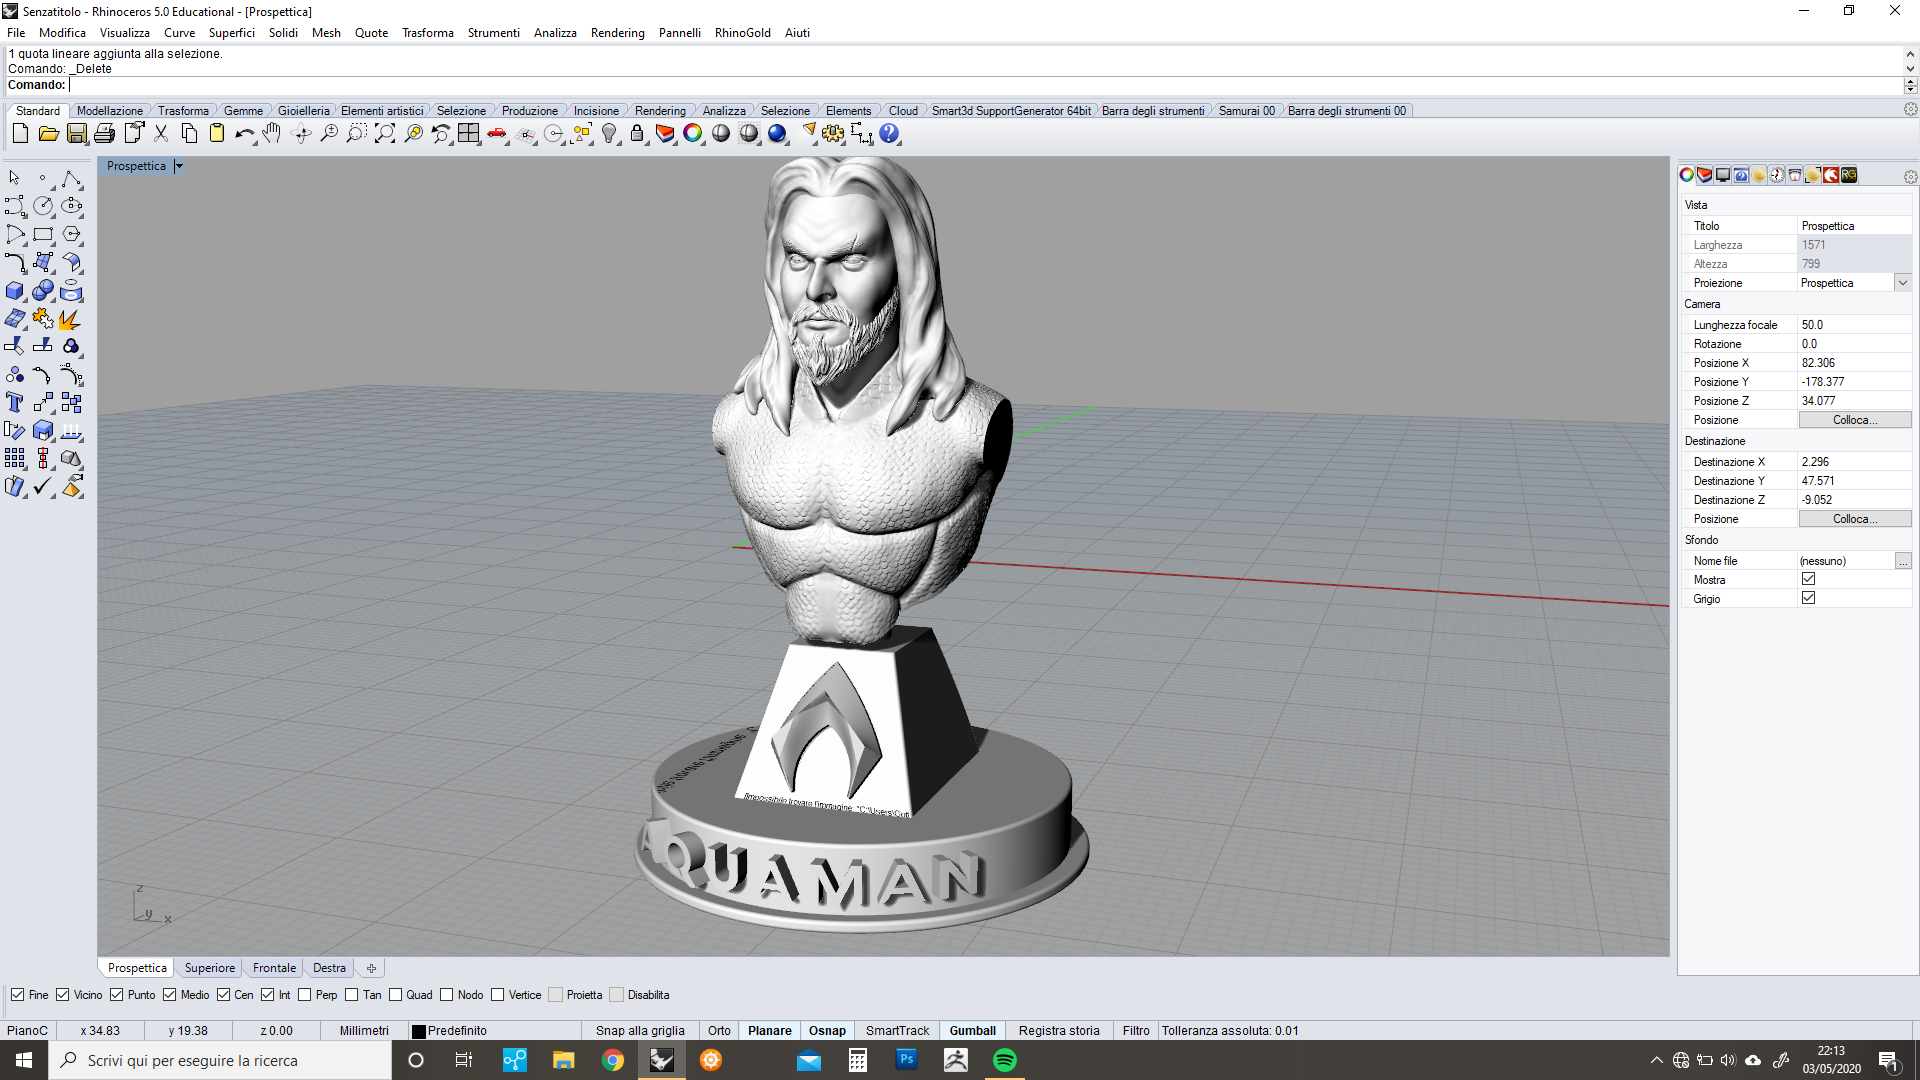Toggle Gumball in the status bar
The image size is (1920, 1080).
coord(972,1031)
